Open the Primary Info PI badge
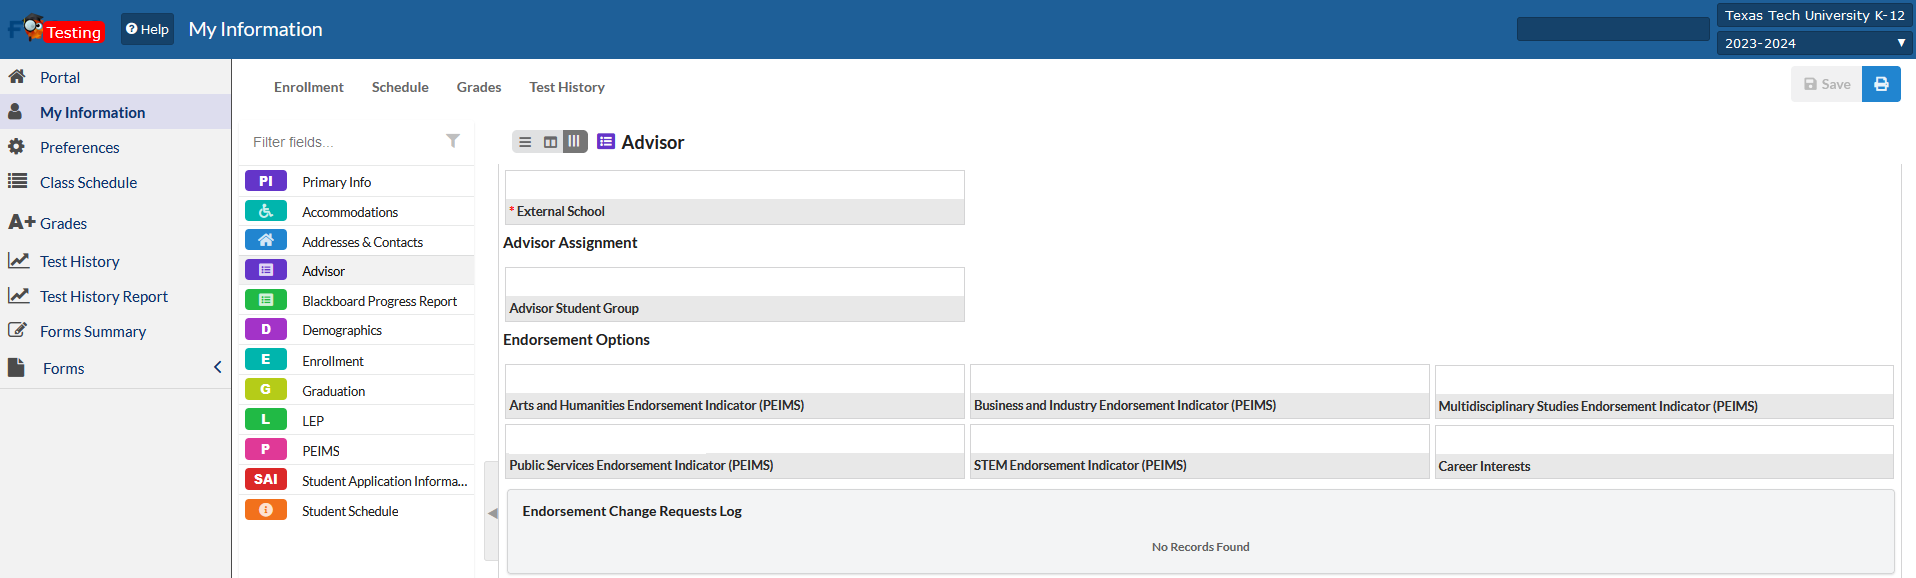 266,181
